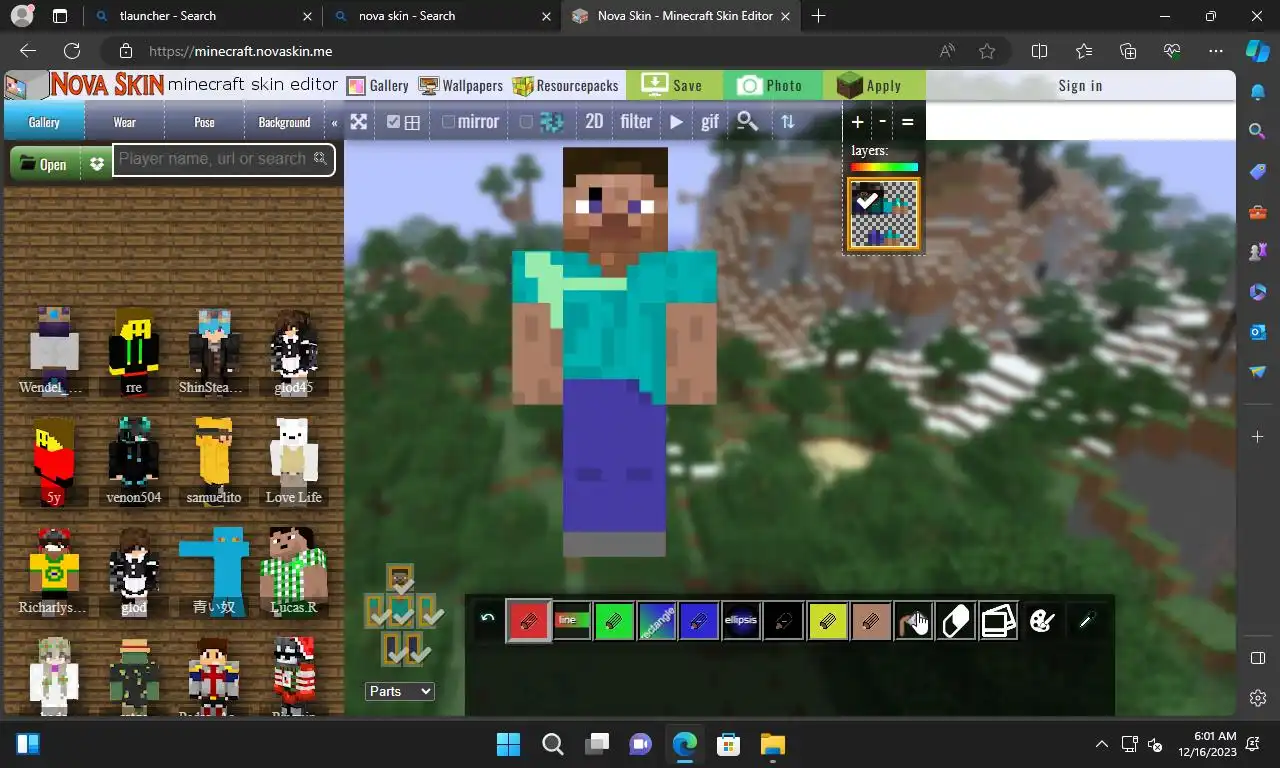Image resolution: width=1280 pixels, height=768 pixels.
Task: Open the Windows Start menu
Action: (x=508, y=744)
